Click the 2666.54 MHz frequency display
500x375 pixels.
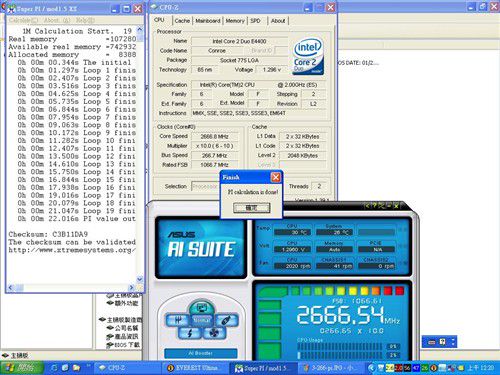[348, 316]
